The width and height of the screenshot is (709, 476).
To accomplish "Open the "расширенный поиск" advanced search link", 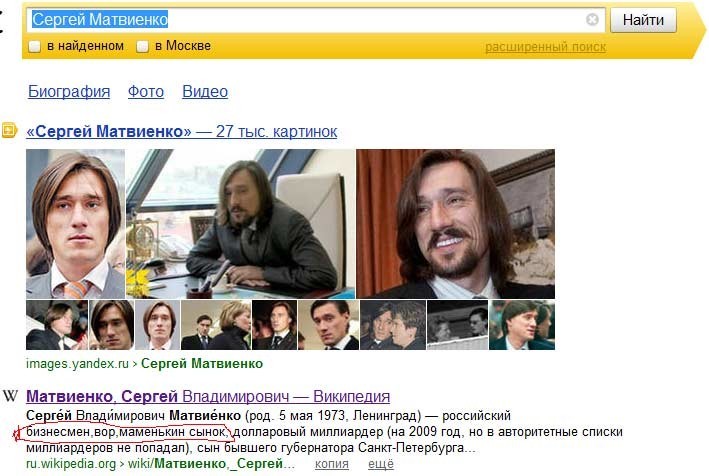I will click(545, 47).
